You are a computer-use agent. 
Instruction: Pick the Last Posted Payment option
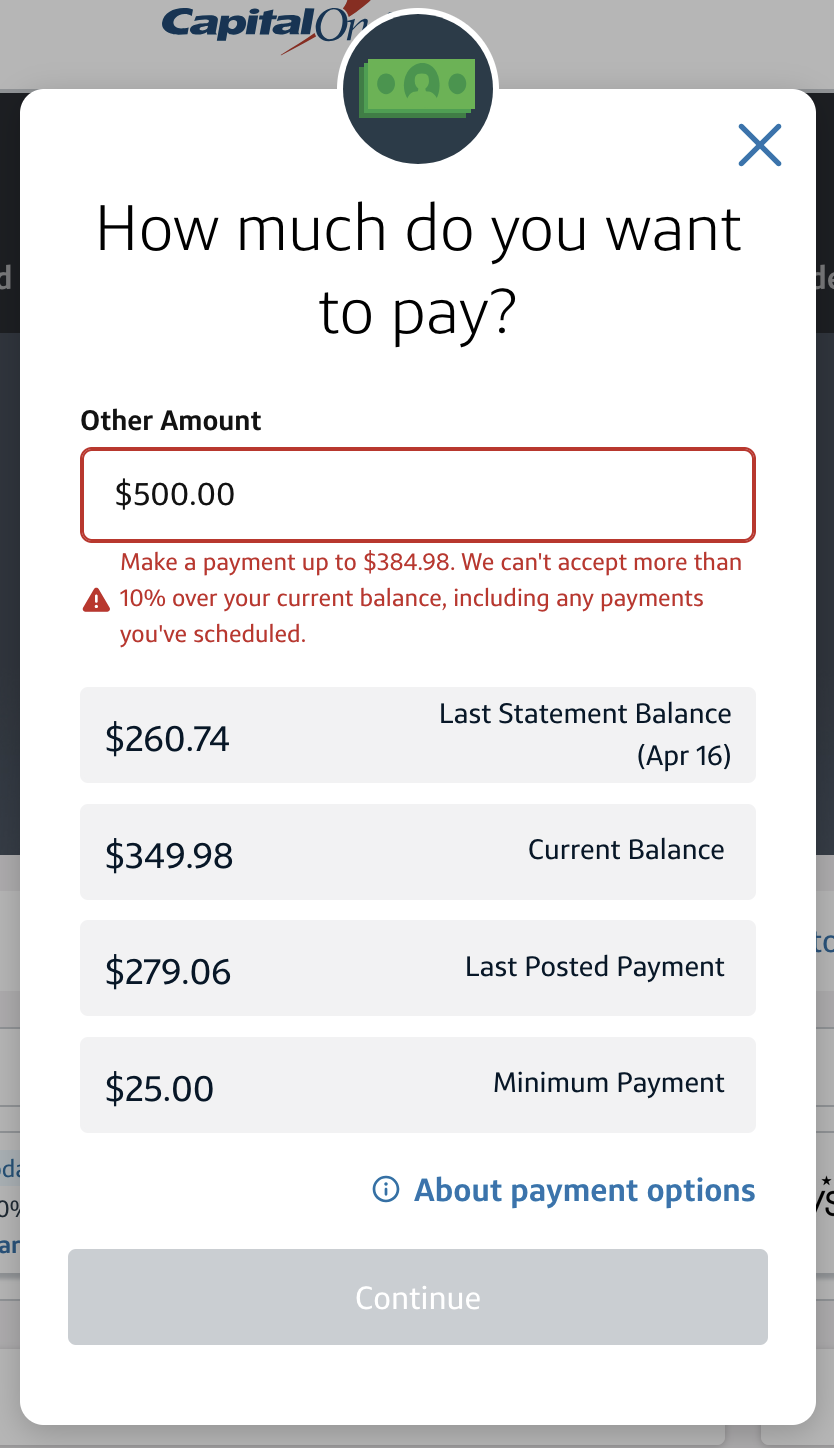point(418,968)
